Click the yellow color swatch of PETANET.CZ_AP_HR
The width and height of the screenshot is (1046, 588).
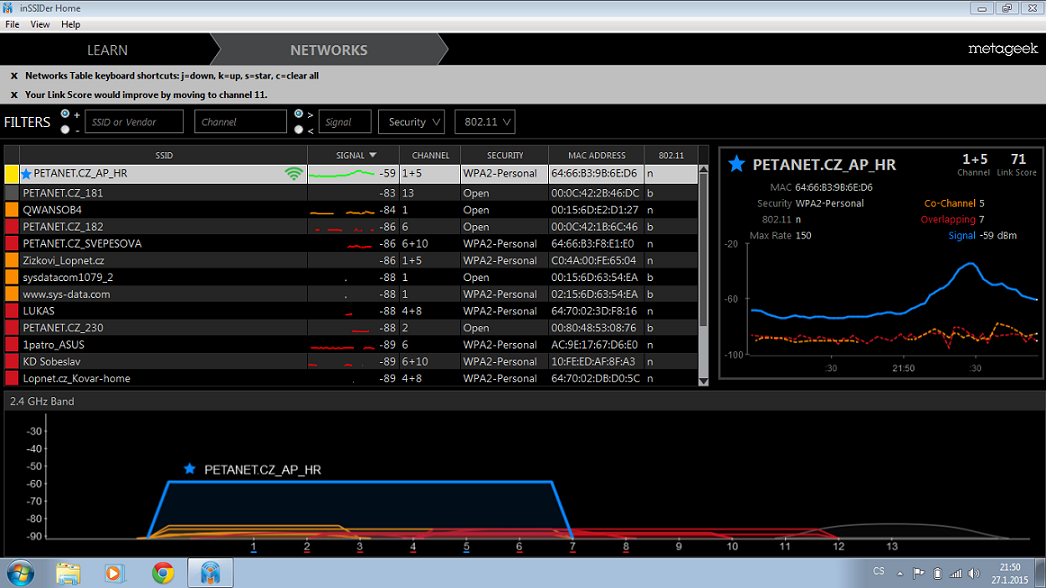[x=12, y=174]
